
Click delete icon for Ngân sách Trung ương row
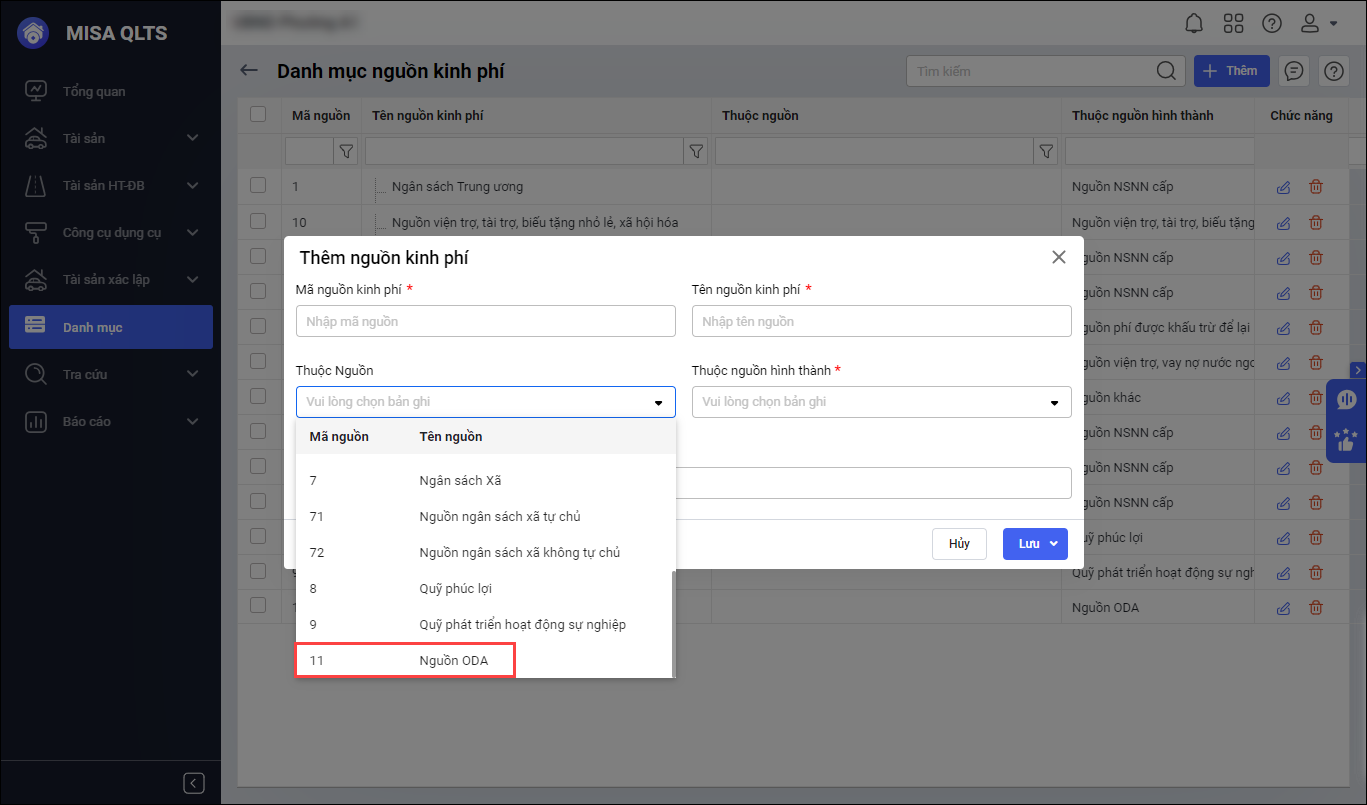point(1316,187)
